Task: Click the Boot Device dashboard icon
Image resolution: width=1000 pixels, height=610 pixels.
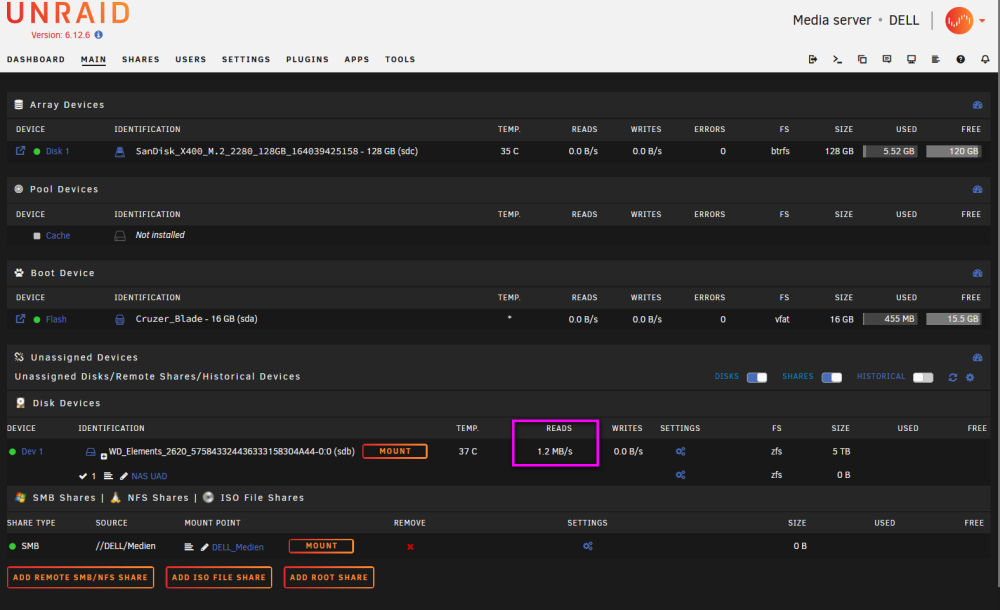Action: 978,273
